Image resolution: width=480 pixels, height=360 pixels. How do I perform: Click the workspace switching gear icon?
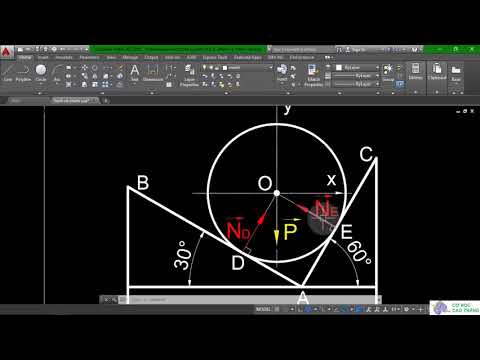coord(406,309)
